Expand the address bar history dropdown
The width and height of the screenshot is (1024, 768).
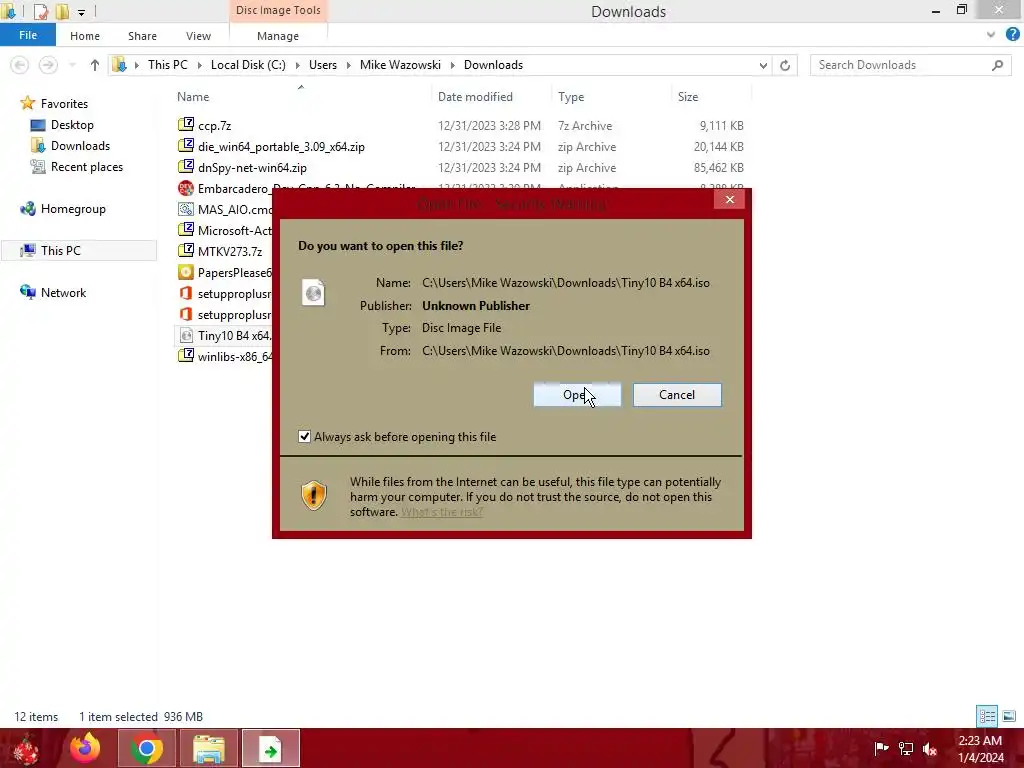763,65
